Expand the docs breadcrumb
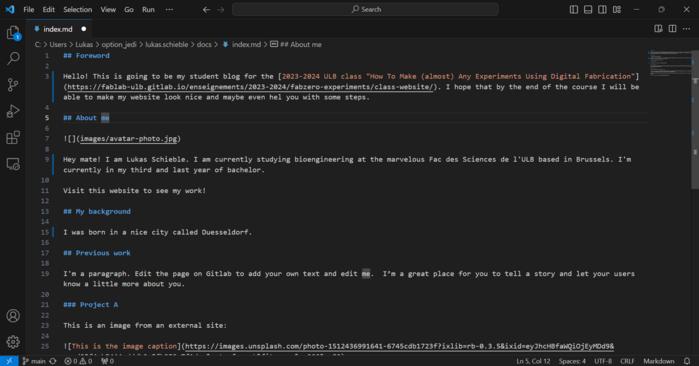Screen dimensions: 699x366 click(x=204, y=45)
